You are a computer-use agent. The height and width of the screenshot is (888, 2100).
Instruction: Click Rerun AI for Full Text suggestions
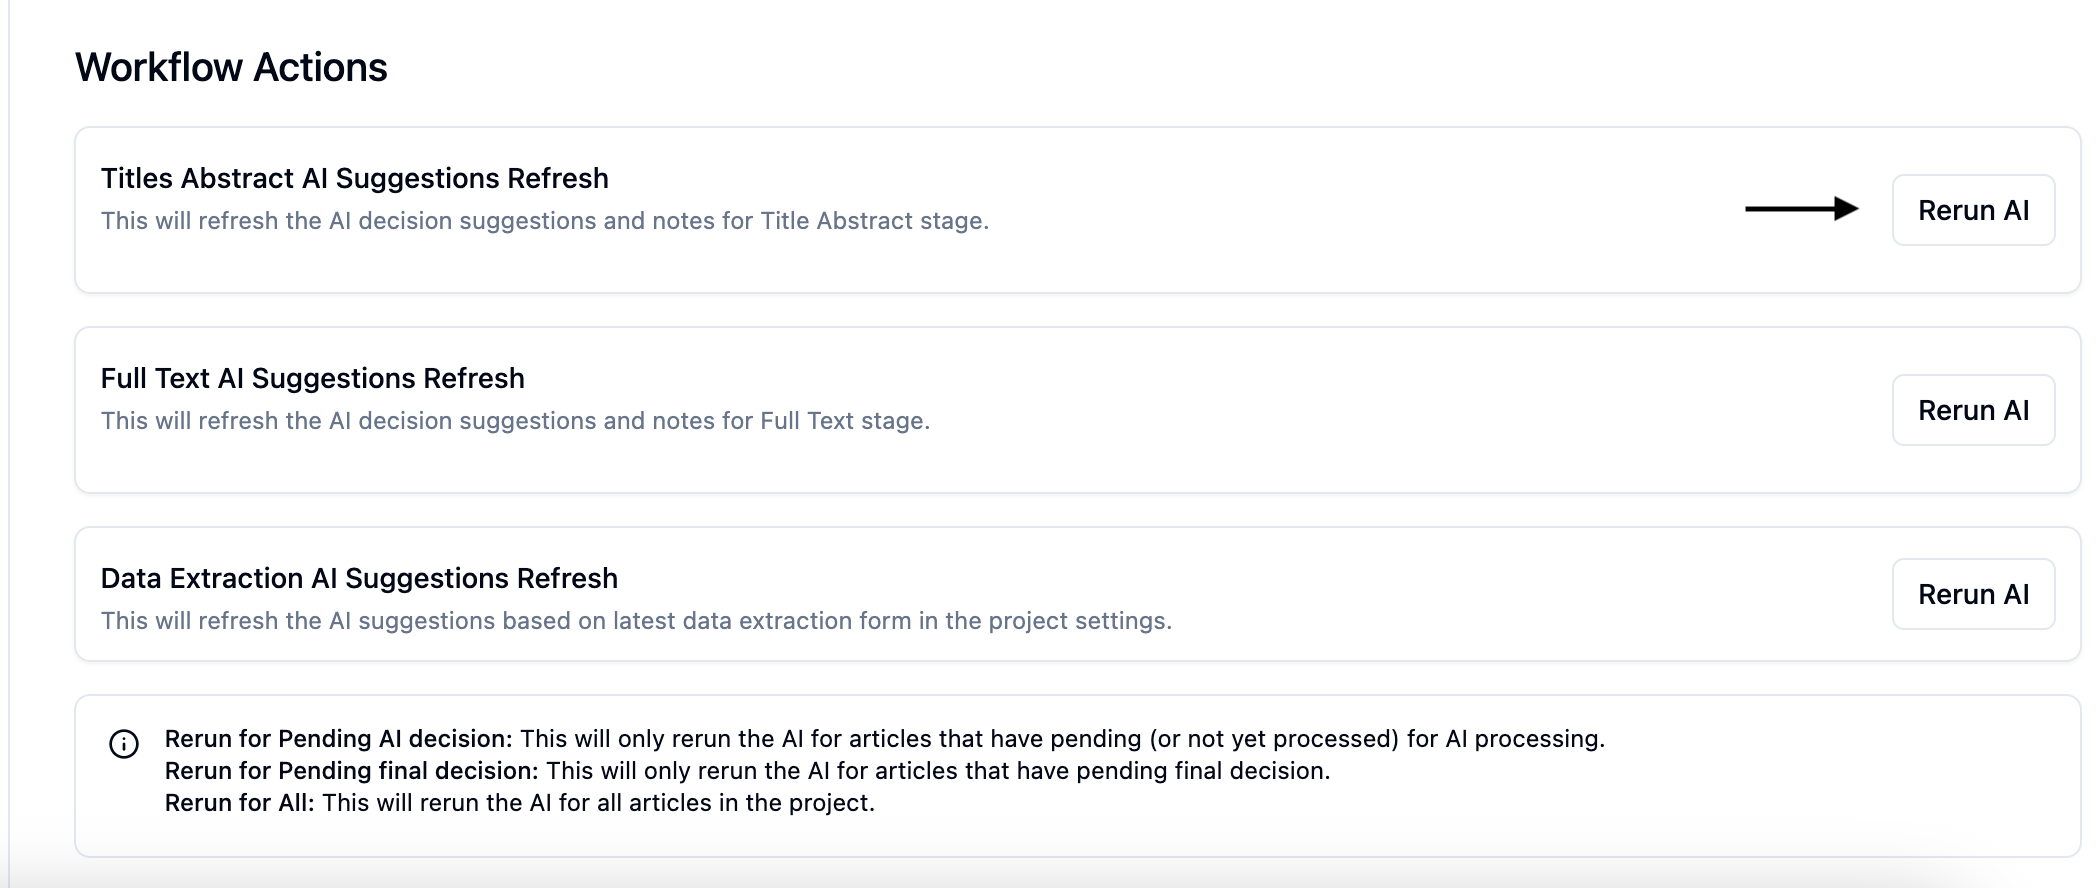click(x=1973, y=410)
